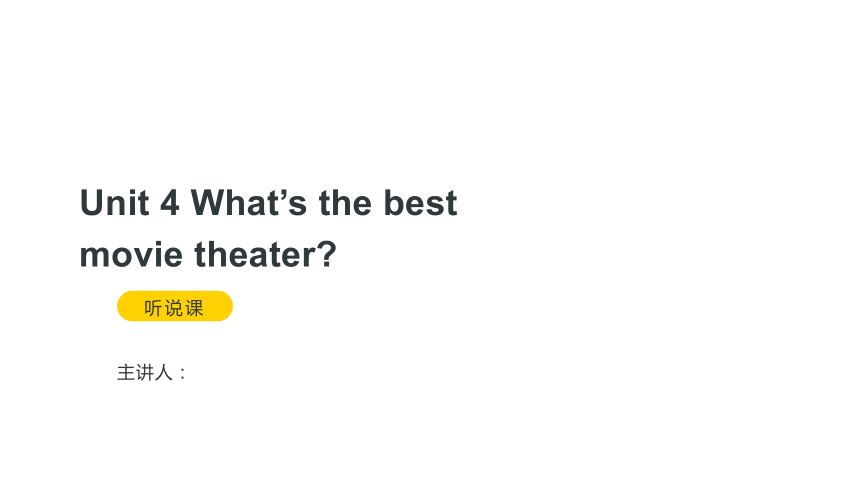This screenshot has height=484, width=860.
Task: Click the yellow 听说课 pill label
Action: [x=174, y=306]
